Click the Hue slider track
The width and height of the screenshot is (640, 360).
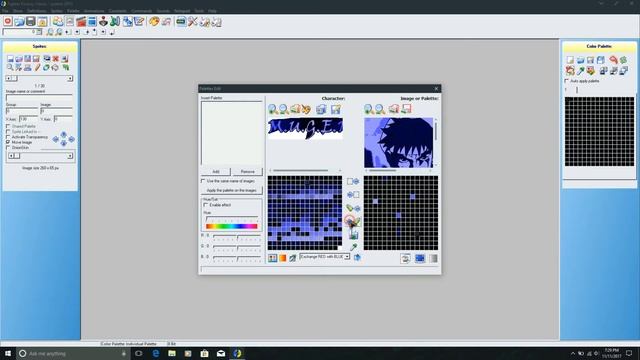click(x=232, y=220)
